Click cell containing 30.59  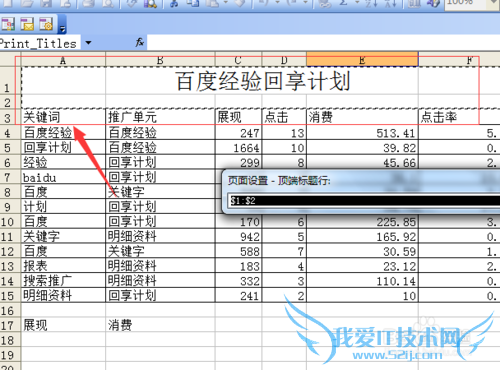coord(362,251)
